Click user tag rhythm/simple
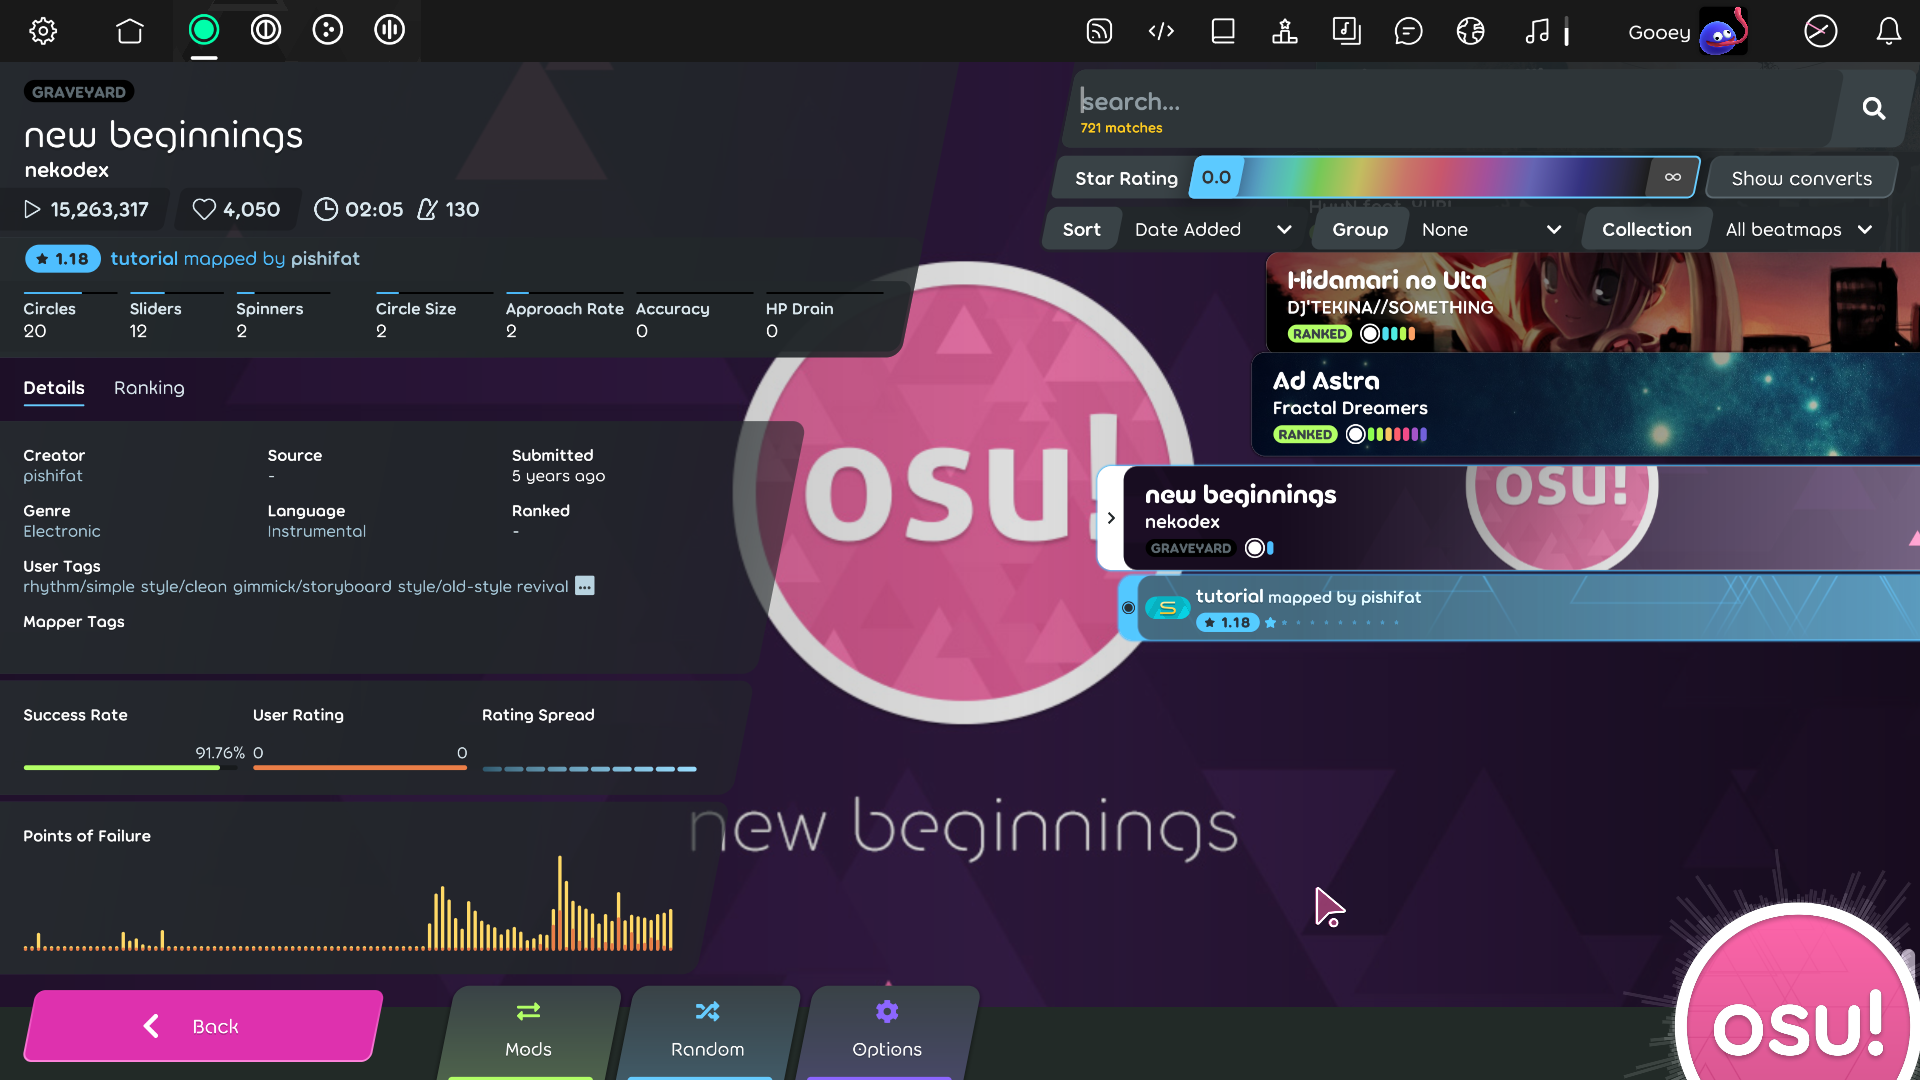This screenshot has height=1080, width=1920. [79, 586]
